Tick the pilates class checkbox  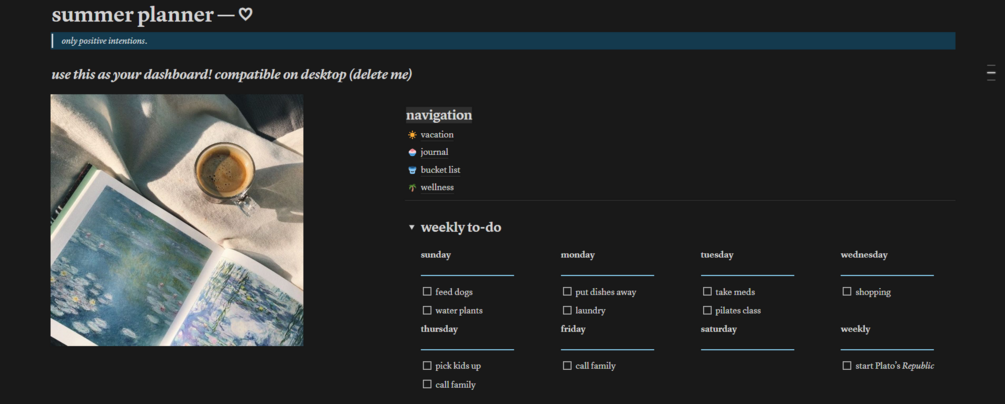tap(707, 310)
